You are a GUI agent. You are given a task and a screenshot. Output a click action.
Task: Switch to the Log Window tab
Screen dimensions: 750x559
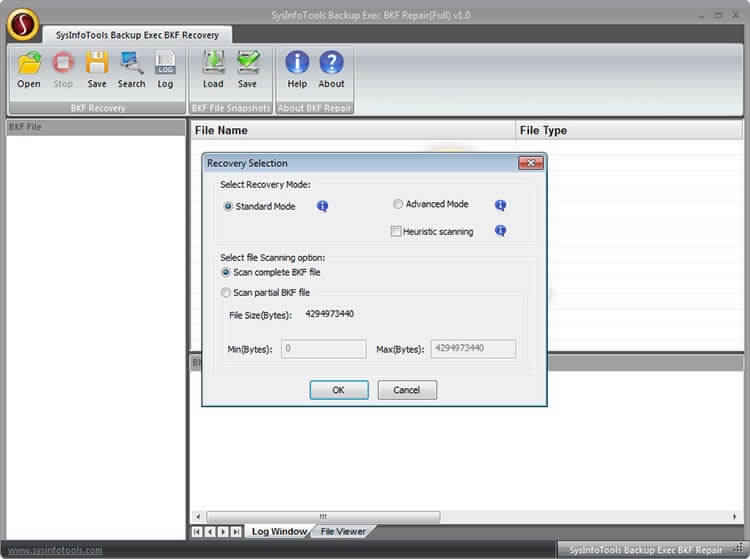click(x=279, y=531)
